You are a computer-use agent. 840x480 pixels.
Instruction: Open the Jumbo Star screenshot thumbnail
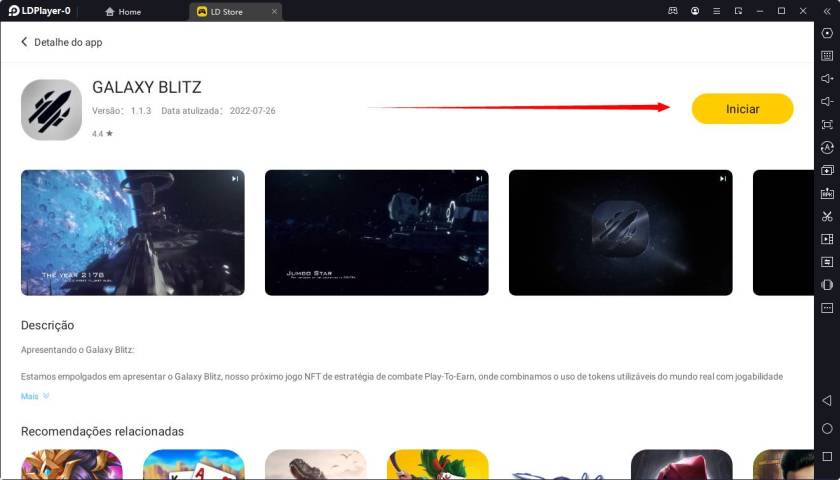click(x=376, y=232)
